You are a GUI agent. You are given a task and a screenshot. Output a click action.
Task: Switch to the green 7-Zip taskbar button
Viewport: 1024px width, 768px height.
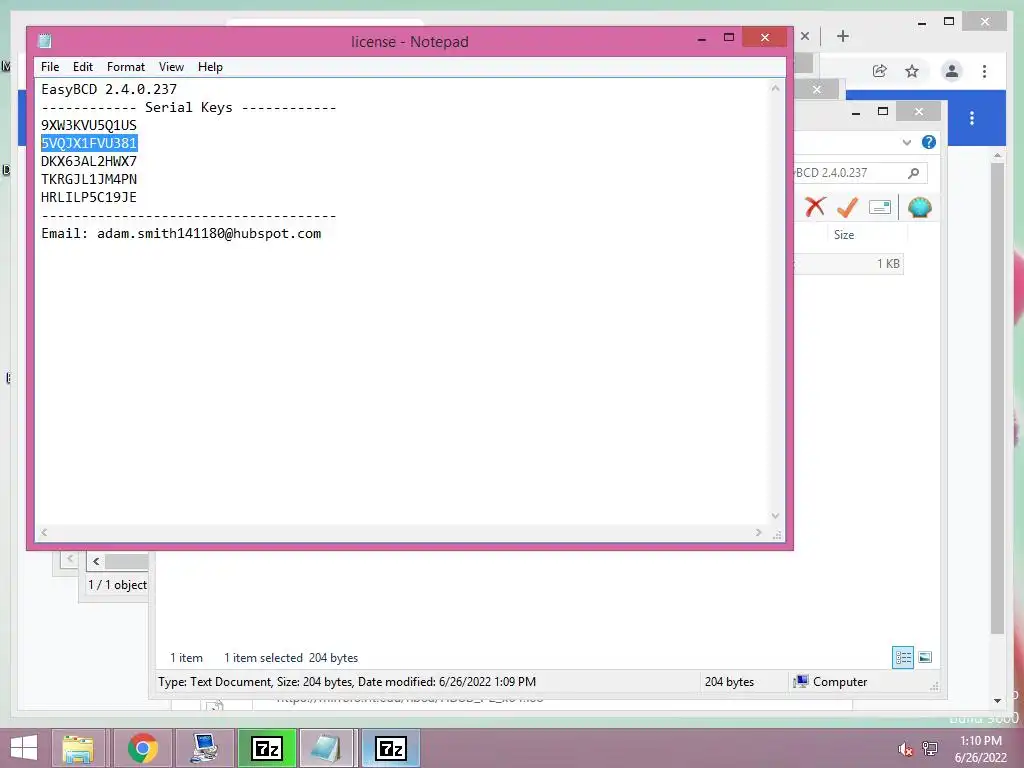pos(267,748)
